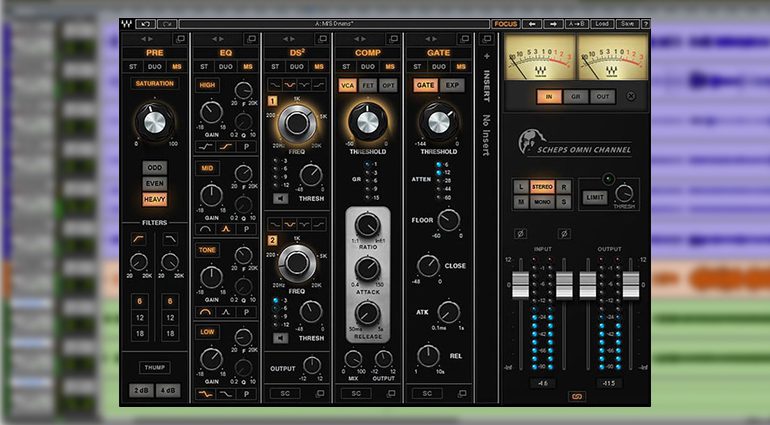This screenshot has width=770, height=425.
Task: Toggle the fader link chain icon
Action: [x=577, y=396]
